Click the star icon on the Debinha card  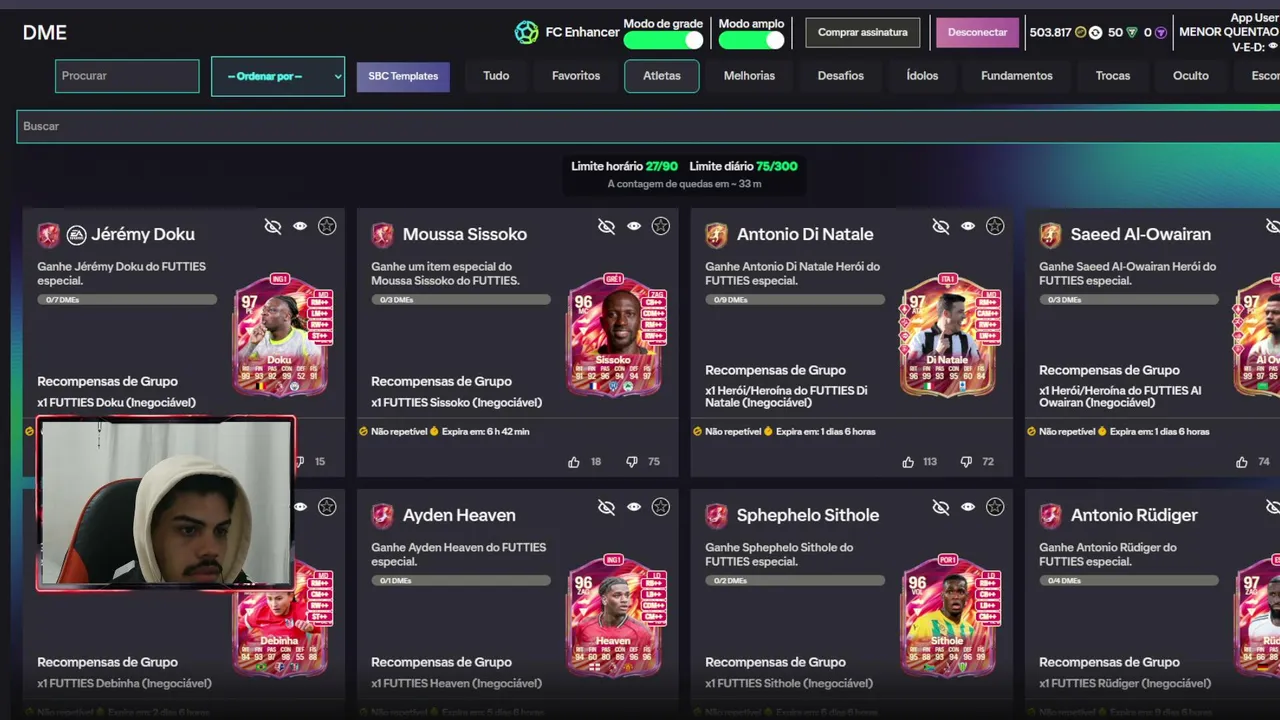tap(327, 507)
